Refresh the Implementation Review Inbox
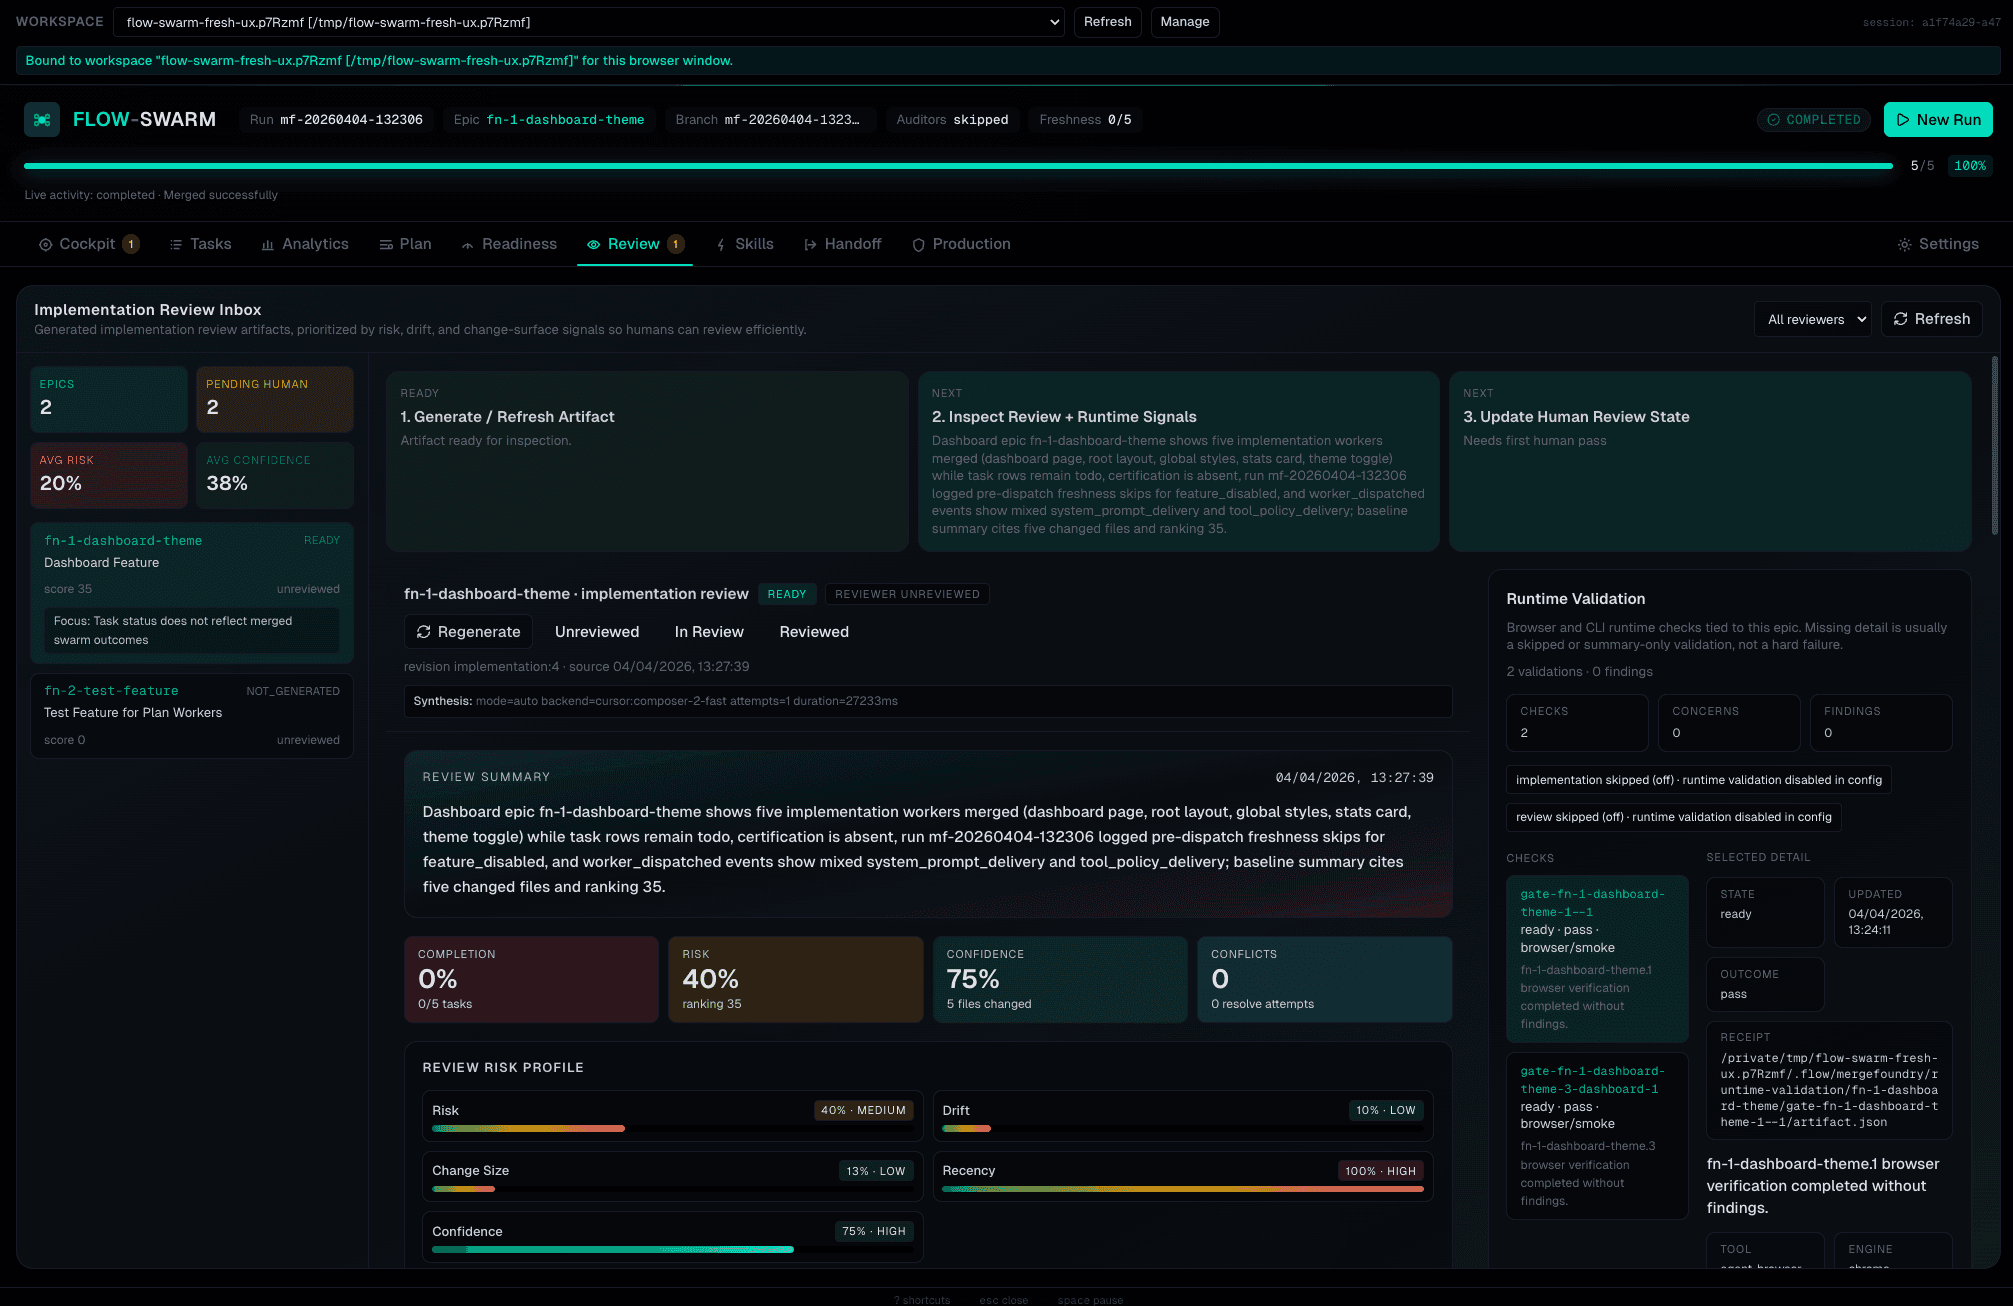The height and width of the screenshot is (1306, 2013). pos(1931,319)
